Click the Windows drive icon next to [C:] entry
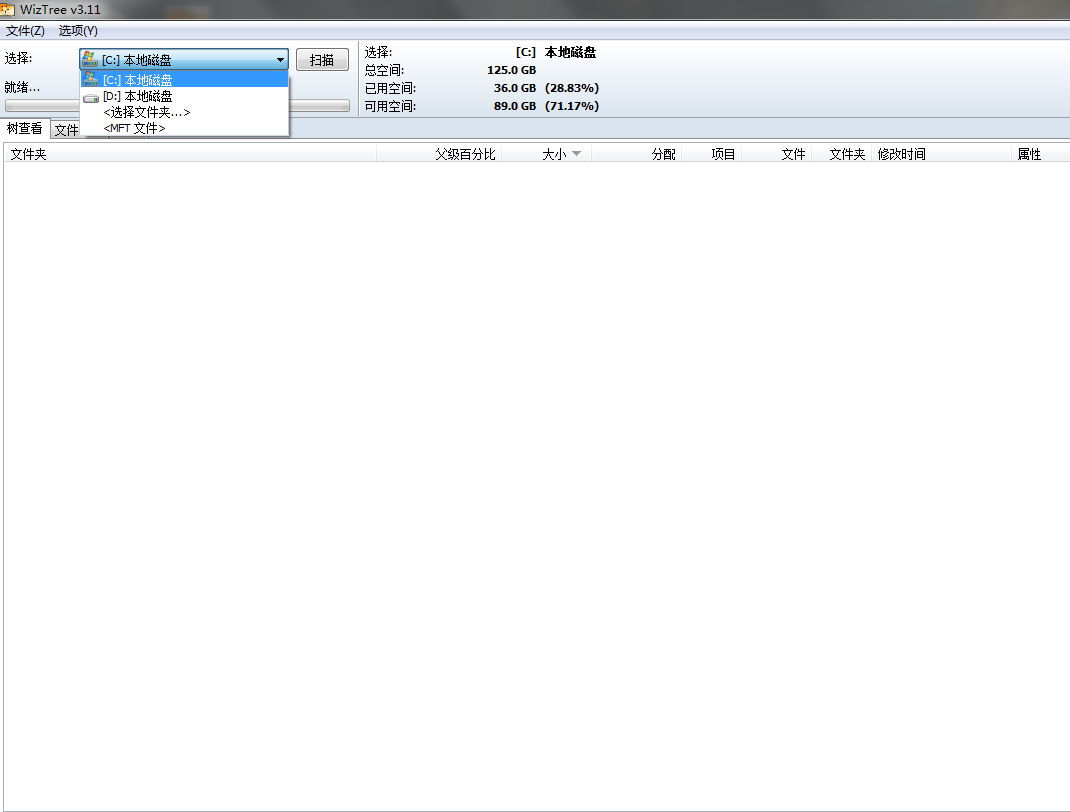The width and height of the screenshot is (1070, 812). [91, 79]
